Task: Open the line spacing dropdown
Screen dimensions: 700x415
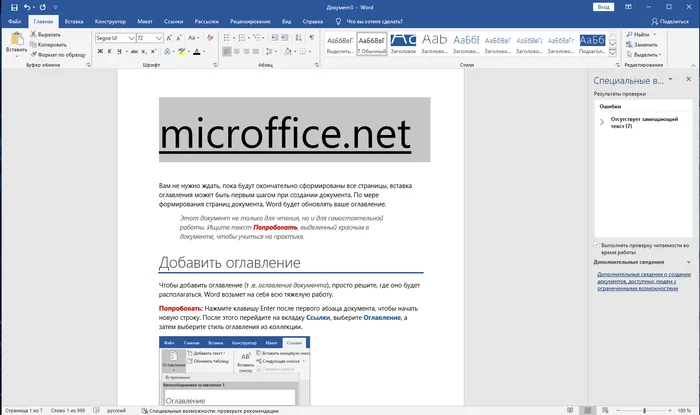Action: coord(269,51)
